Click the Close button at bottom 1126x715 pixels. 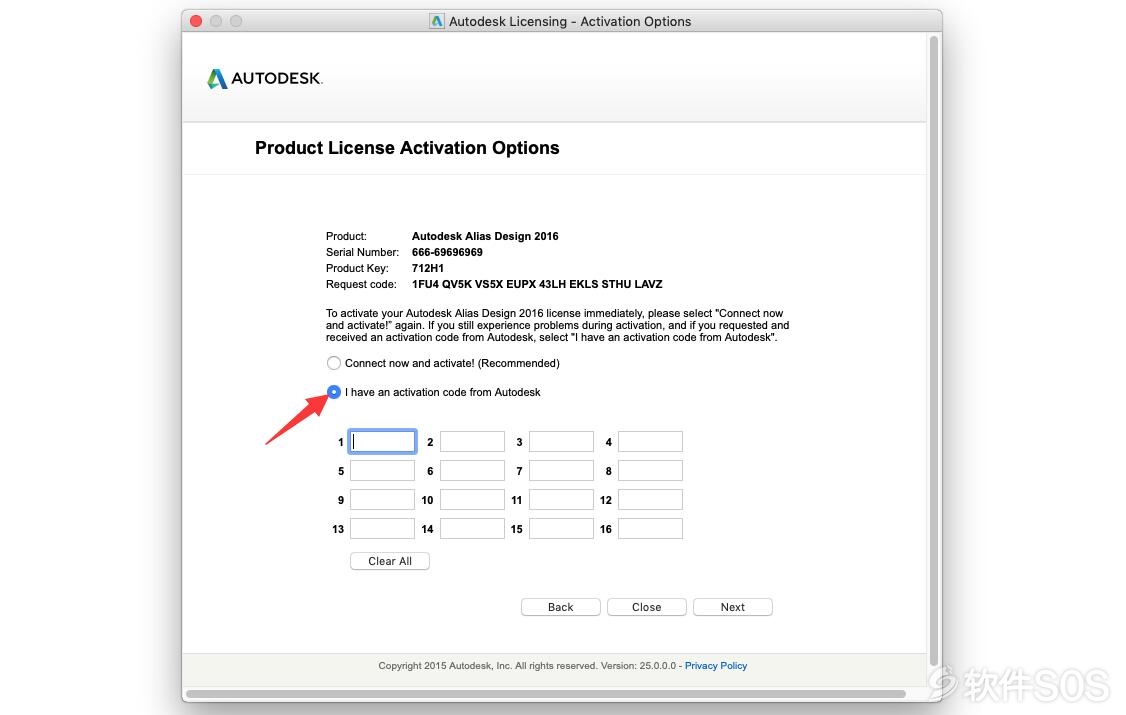tap(647, 607)
